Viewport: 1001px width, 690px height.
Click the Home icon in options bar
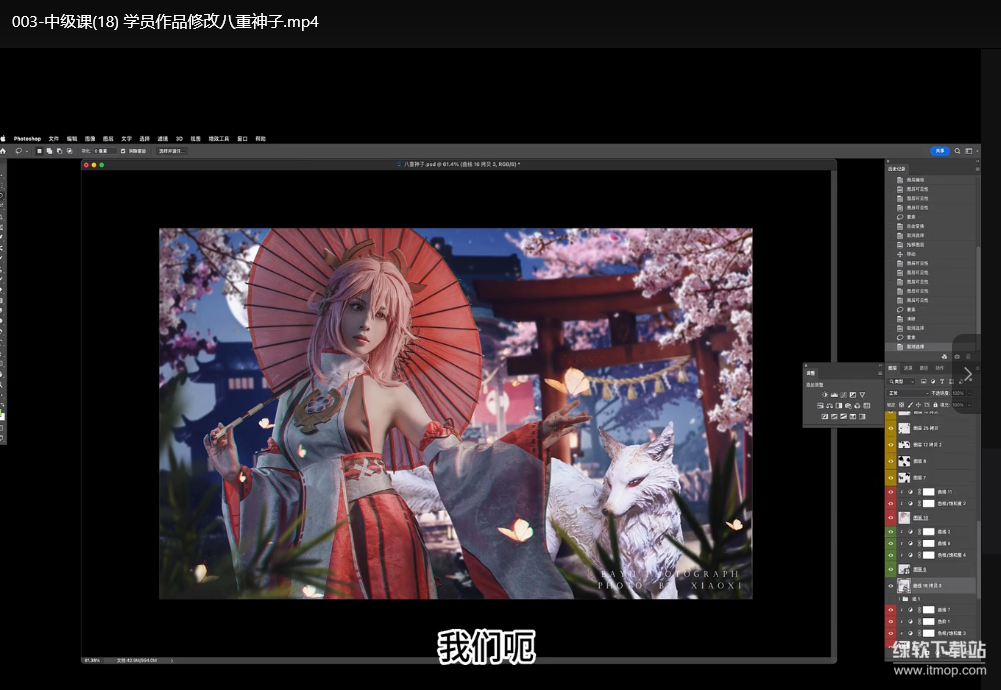[x=3, y=151]
